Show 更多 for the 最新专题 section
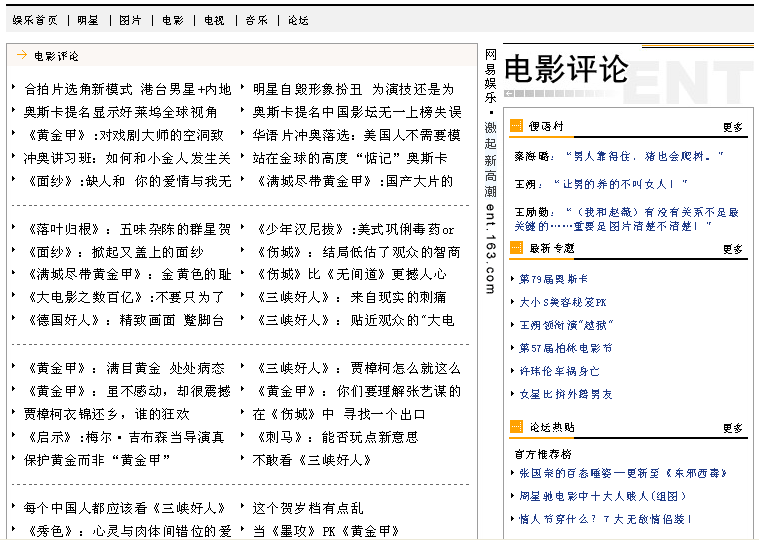Image resolution: width=759 pixels, height=542 pixels. tap(733, 248)
